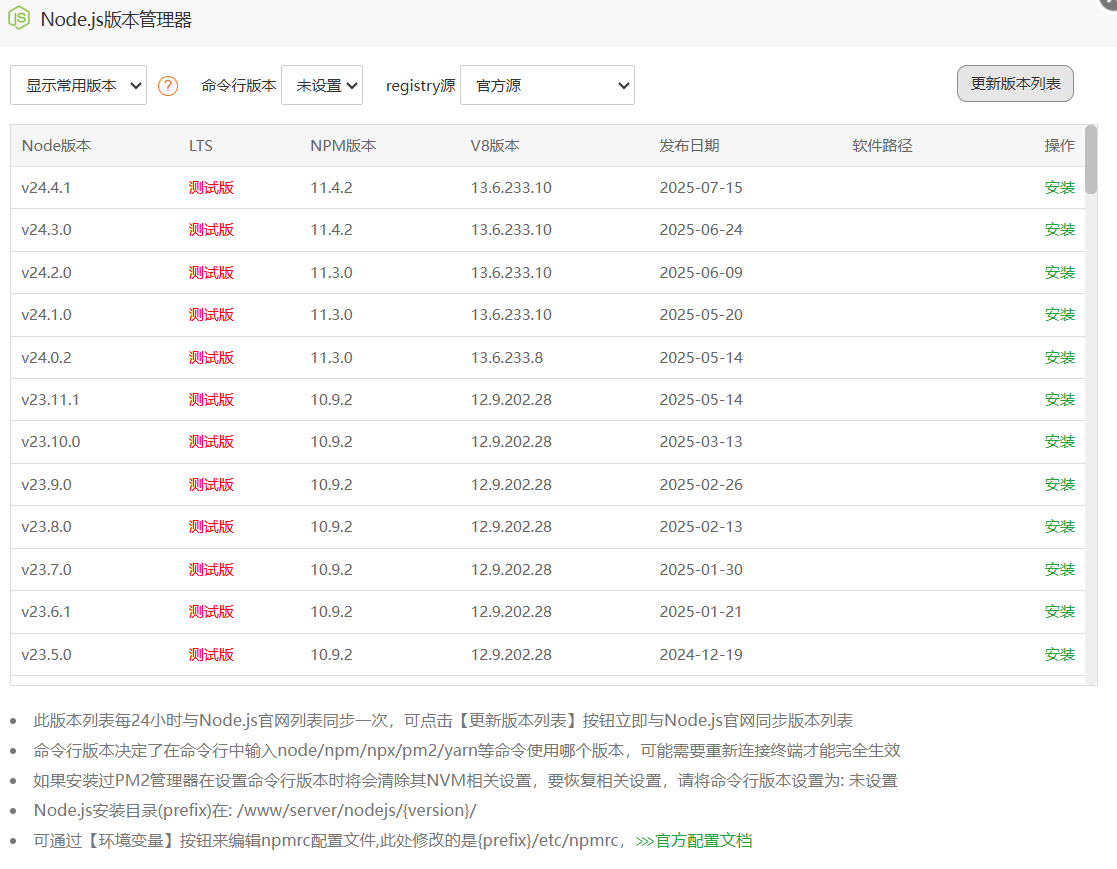Viewport: 1117px width, 869px height.
Task: Click release date 2025-02-13
Action: pos(701,526)
